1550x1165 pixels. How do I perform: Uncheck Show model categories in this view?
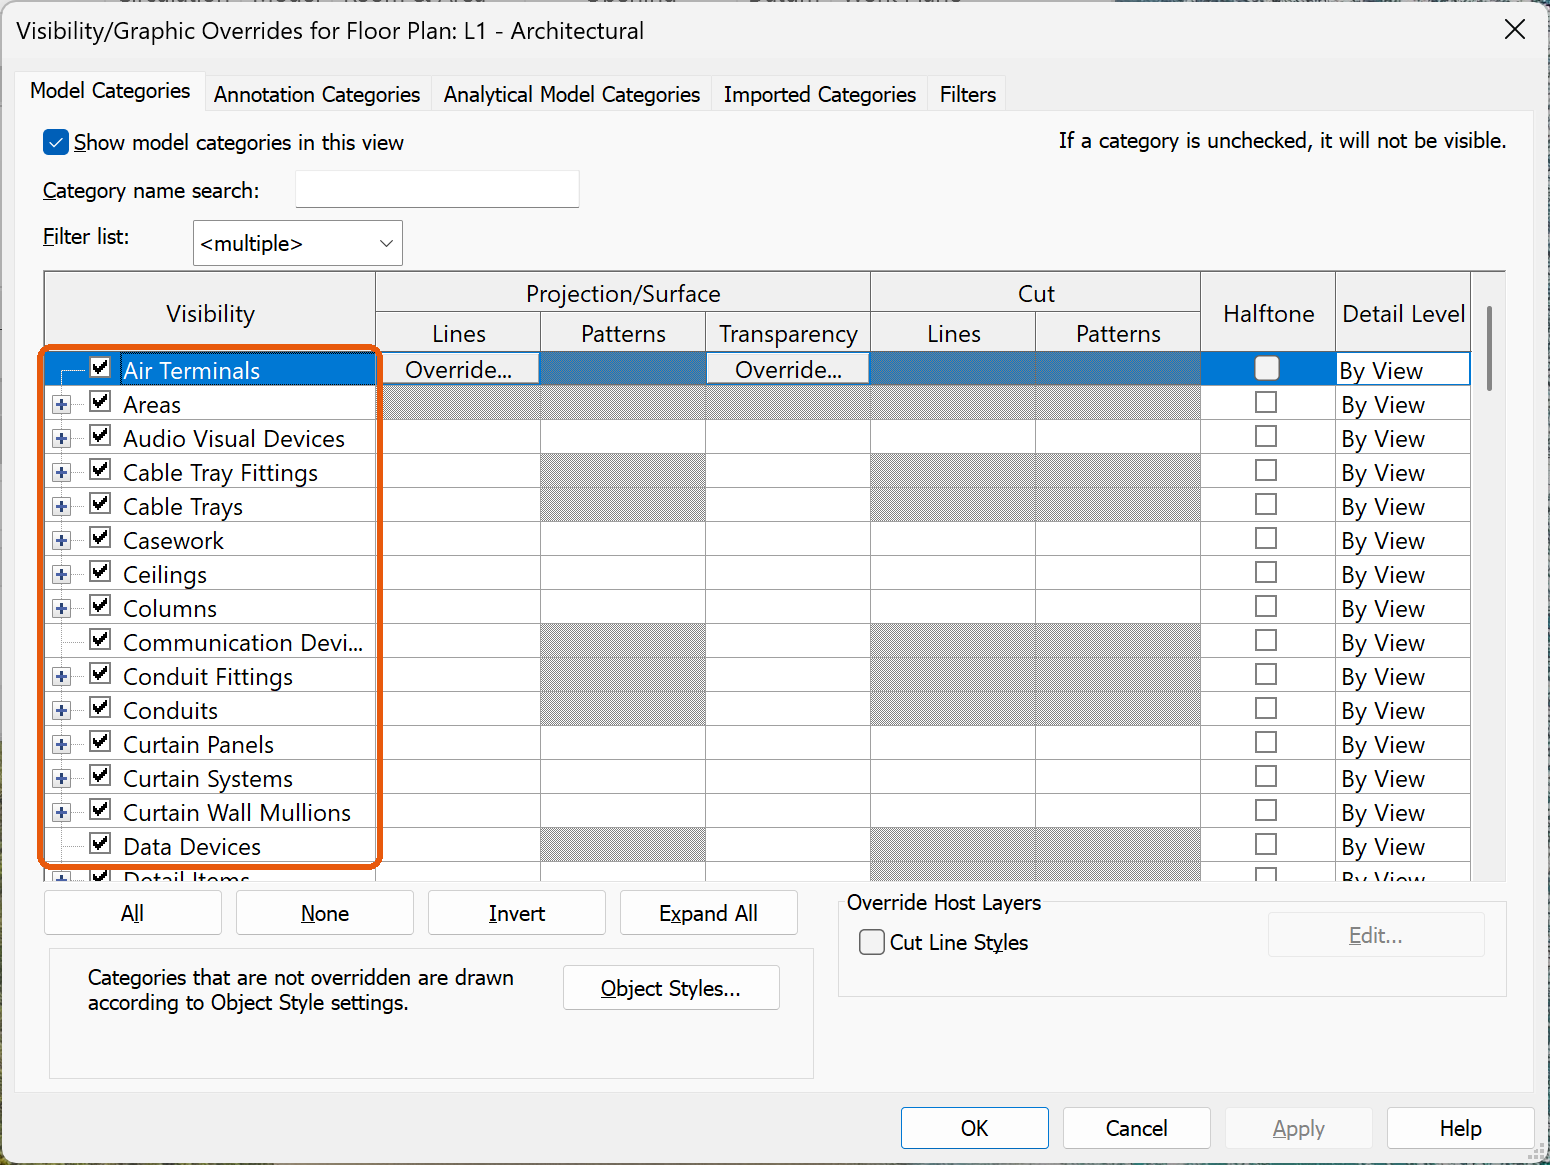pyautogui.click(x=56, y=142)
